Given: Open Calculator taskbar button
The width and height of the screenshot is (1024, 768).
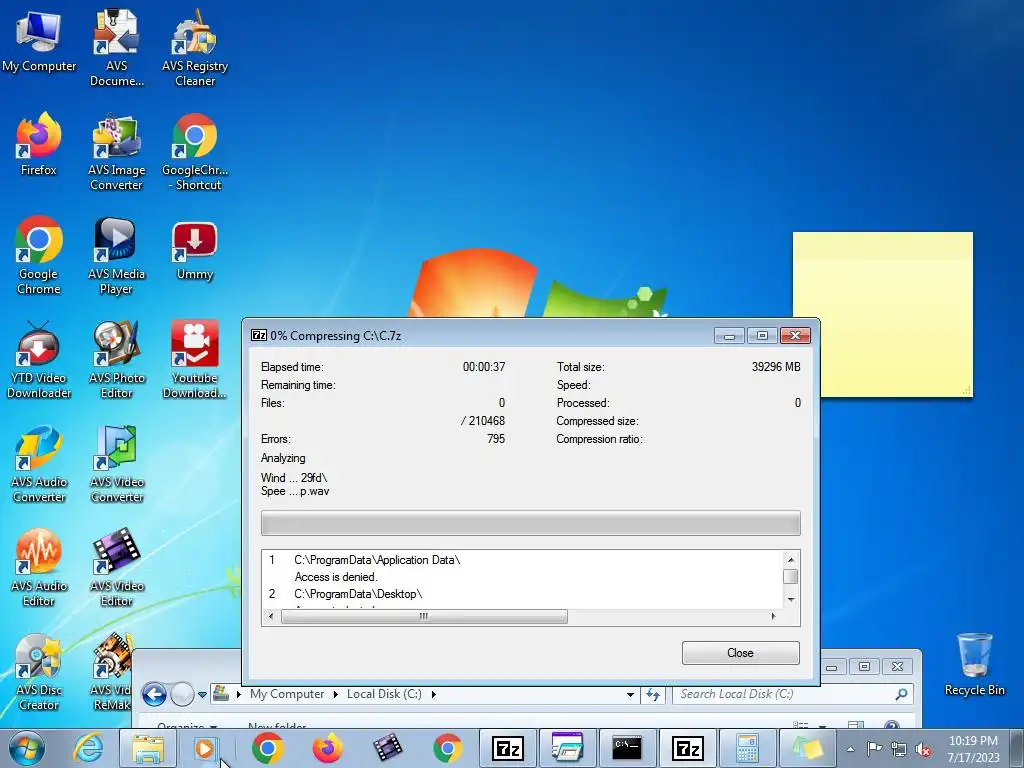Looking at the screenshot, I should click(746, 748).
